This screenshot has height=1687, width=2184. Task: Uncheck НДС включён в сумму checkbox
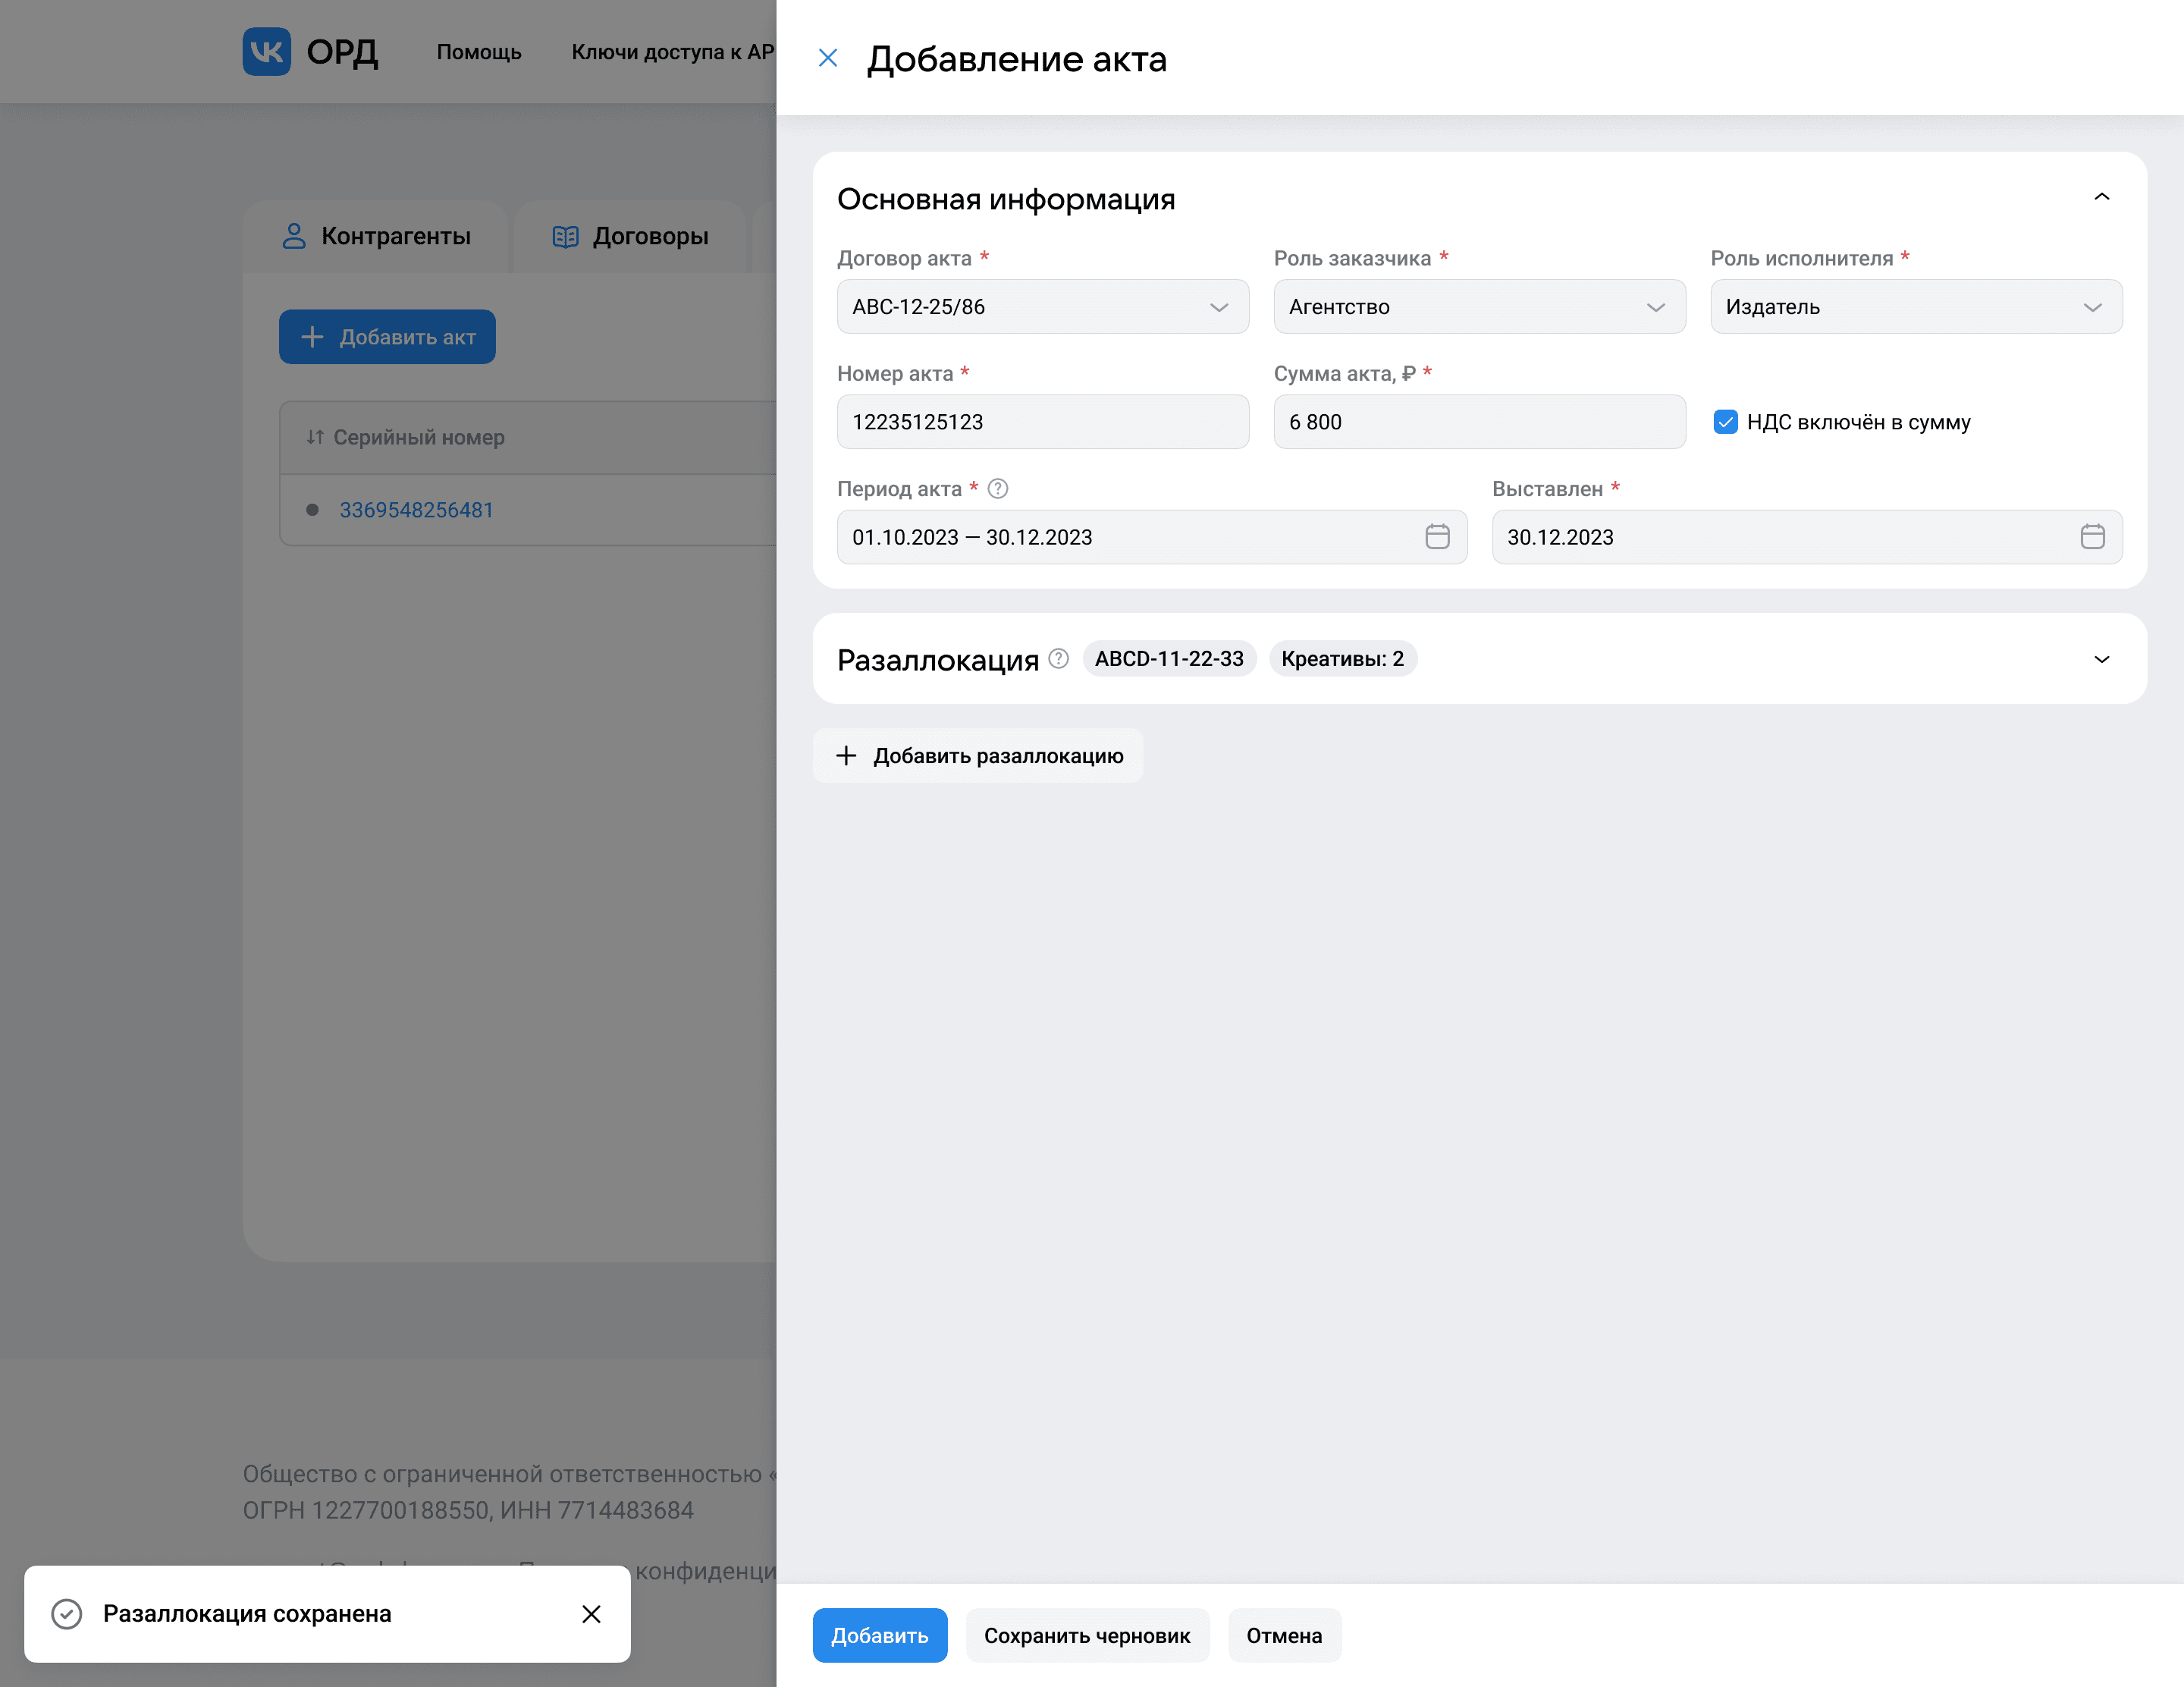click(1725, 422)
